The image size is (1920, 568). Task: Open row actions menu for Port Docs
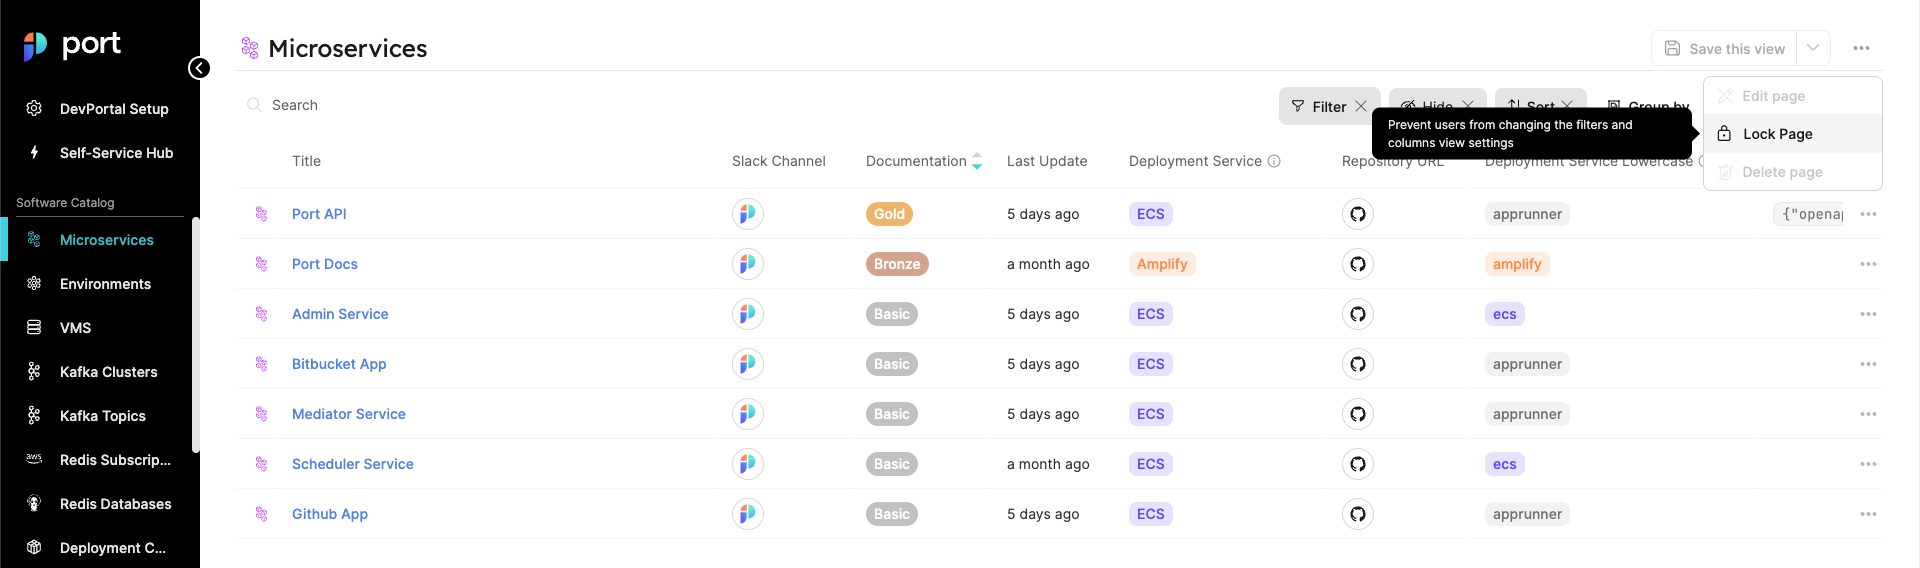tap(1868, 264)
